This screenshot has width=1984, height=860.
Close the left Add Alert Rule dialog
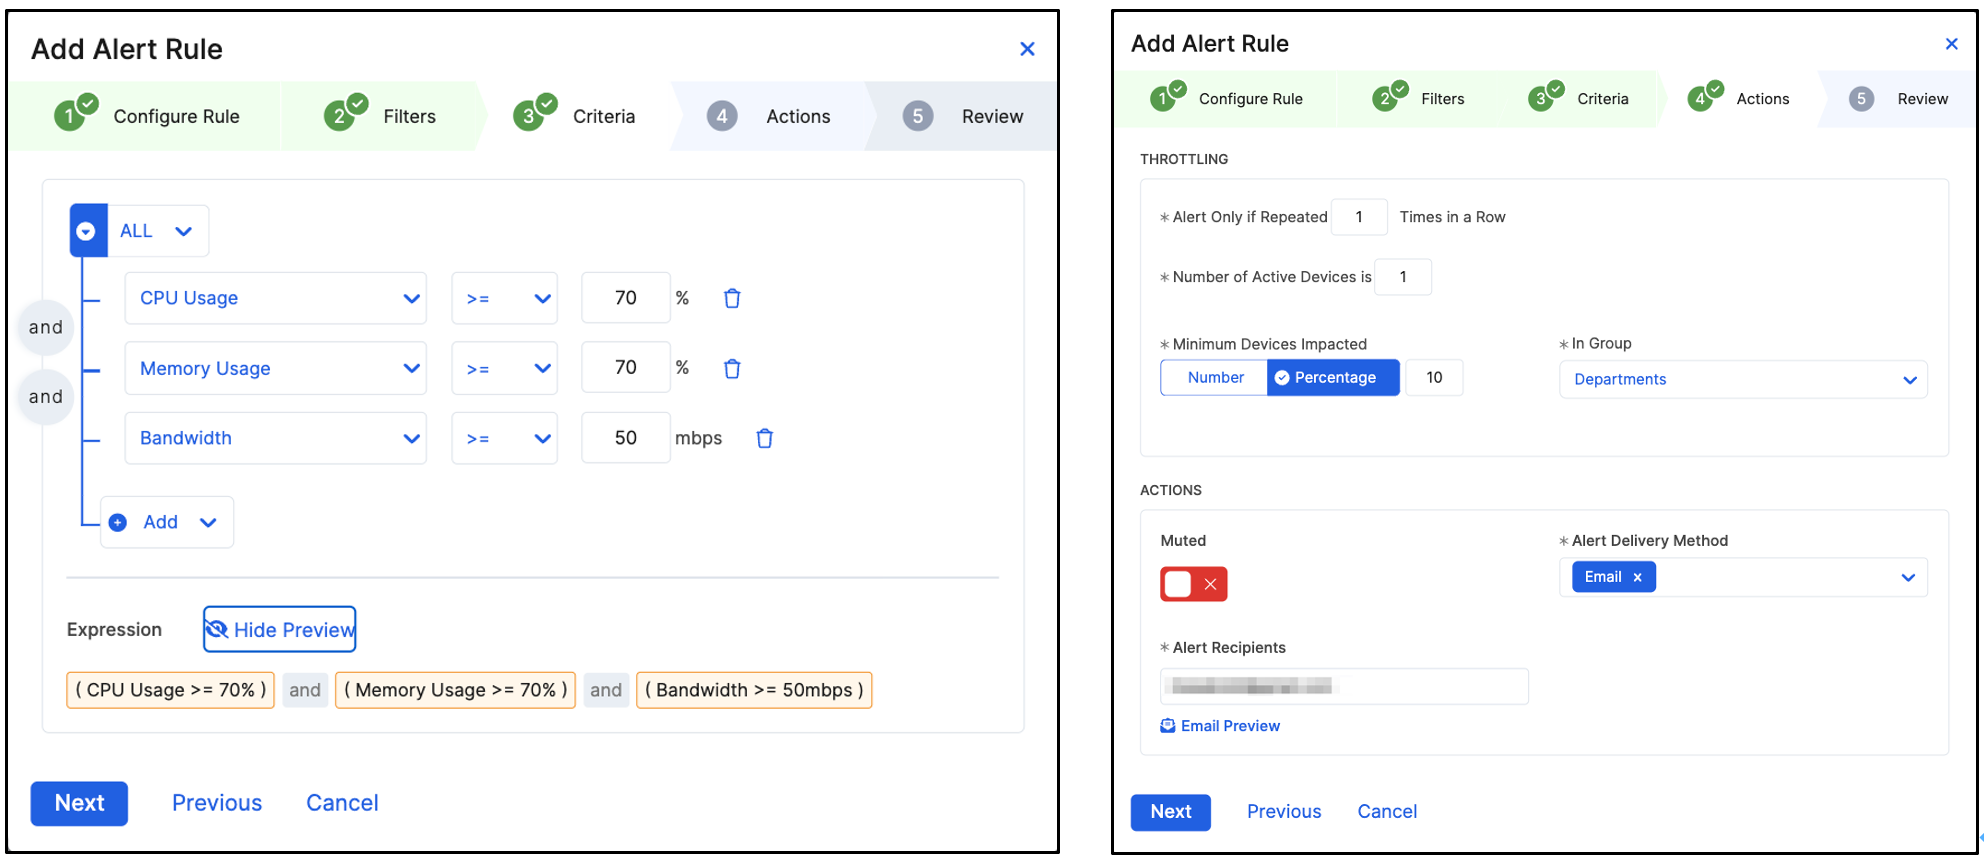point(1027,49)
